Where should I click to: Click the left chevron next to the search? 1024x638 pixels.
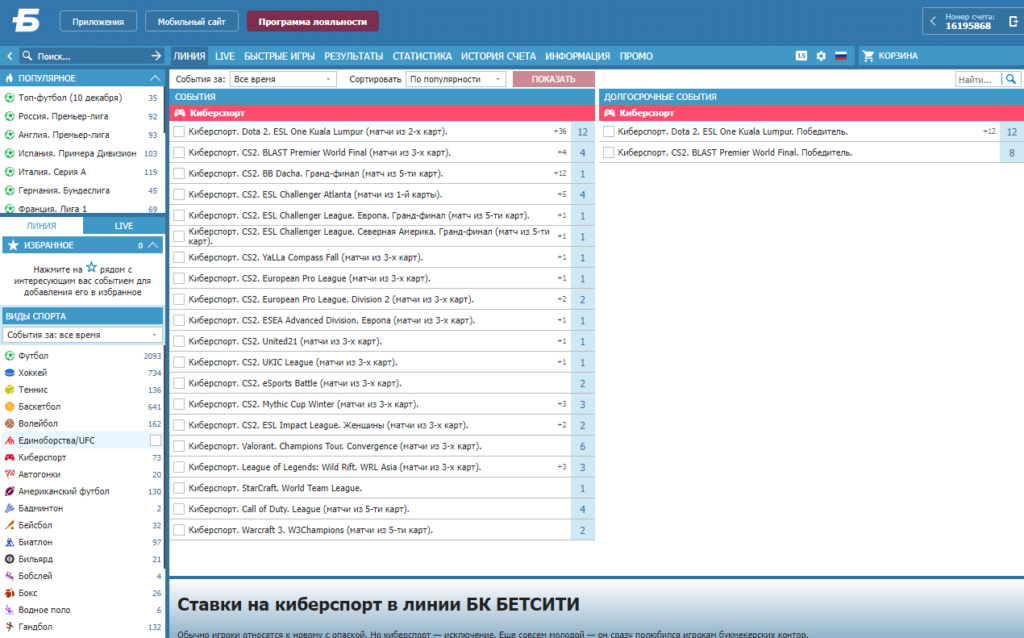point(10,56)
